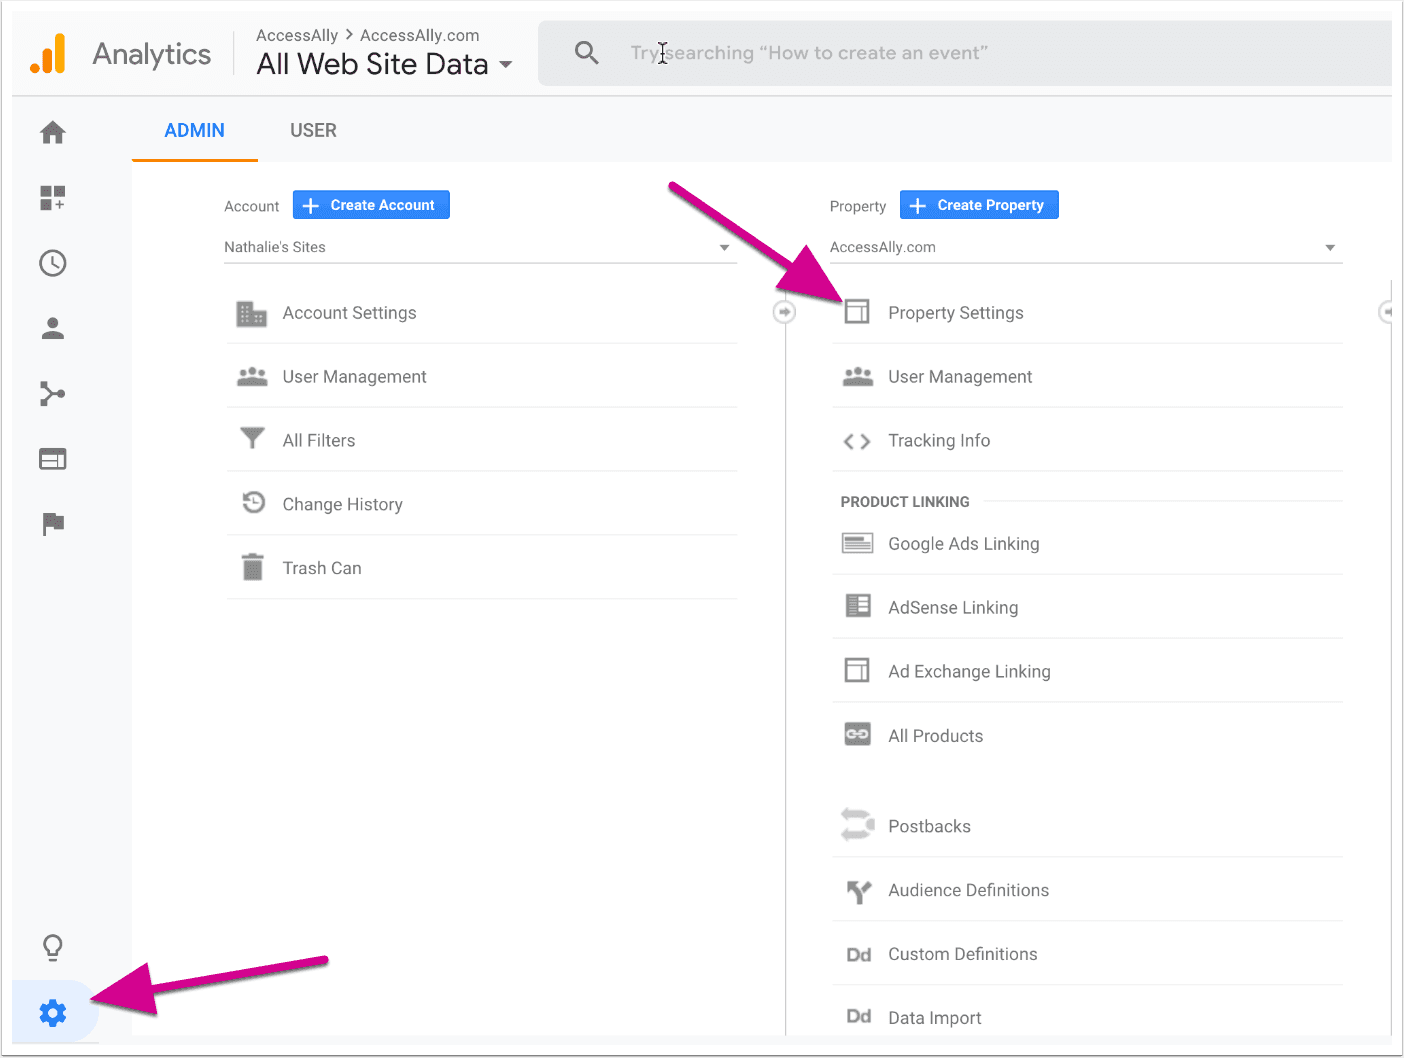Viewport: 1404px width, 1058px height.
Task: Click the Change History clock icon
Action: click(x=253, y=503)
